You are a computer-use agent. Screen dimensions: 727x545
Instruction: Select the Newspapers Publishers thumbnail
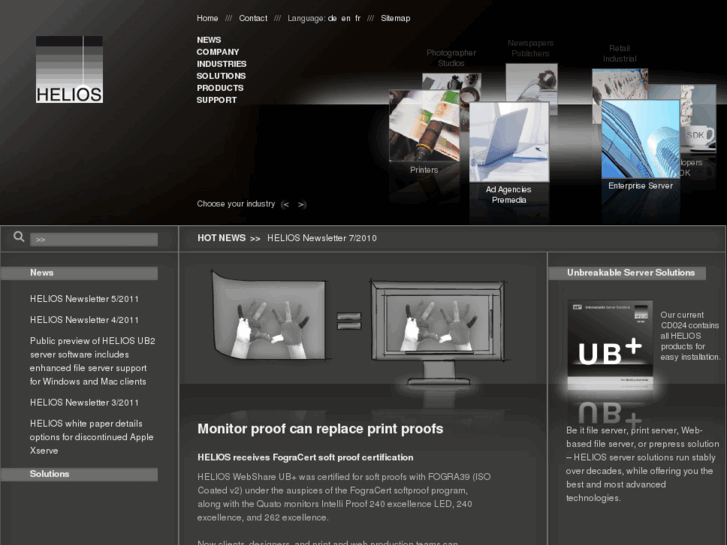click(x=531, y=82)
